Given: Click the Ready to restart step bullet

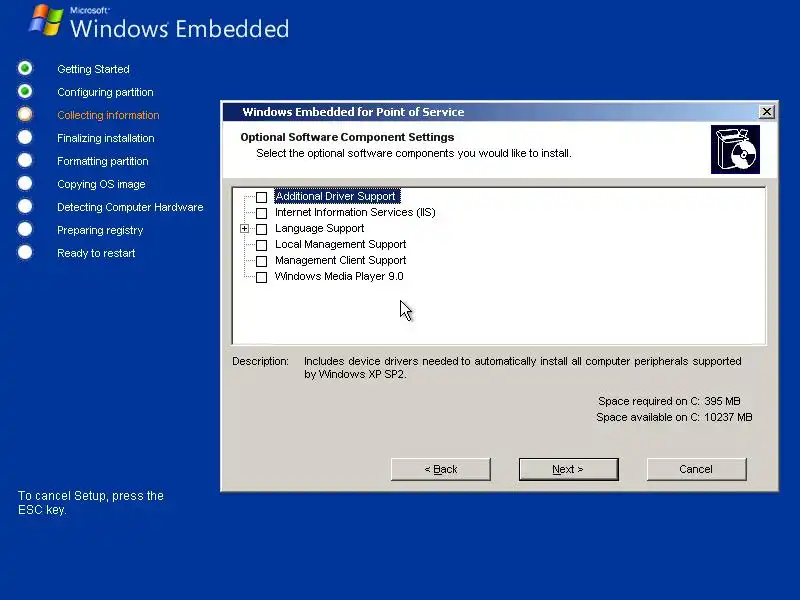Looking at the screenshot, I should click(x=25, y=252).
